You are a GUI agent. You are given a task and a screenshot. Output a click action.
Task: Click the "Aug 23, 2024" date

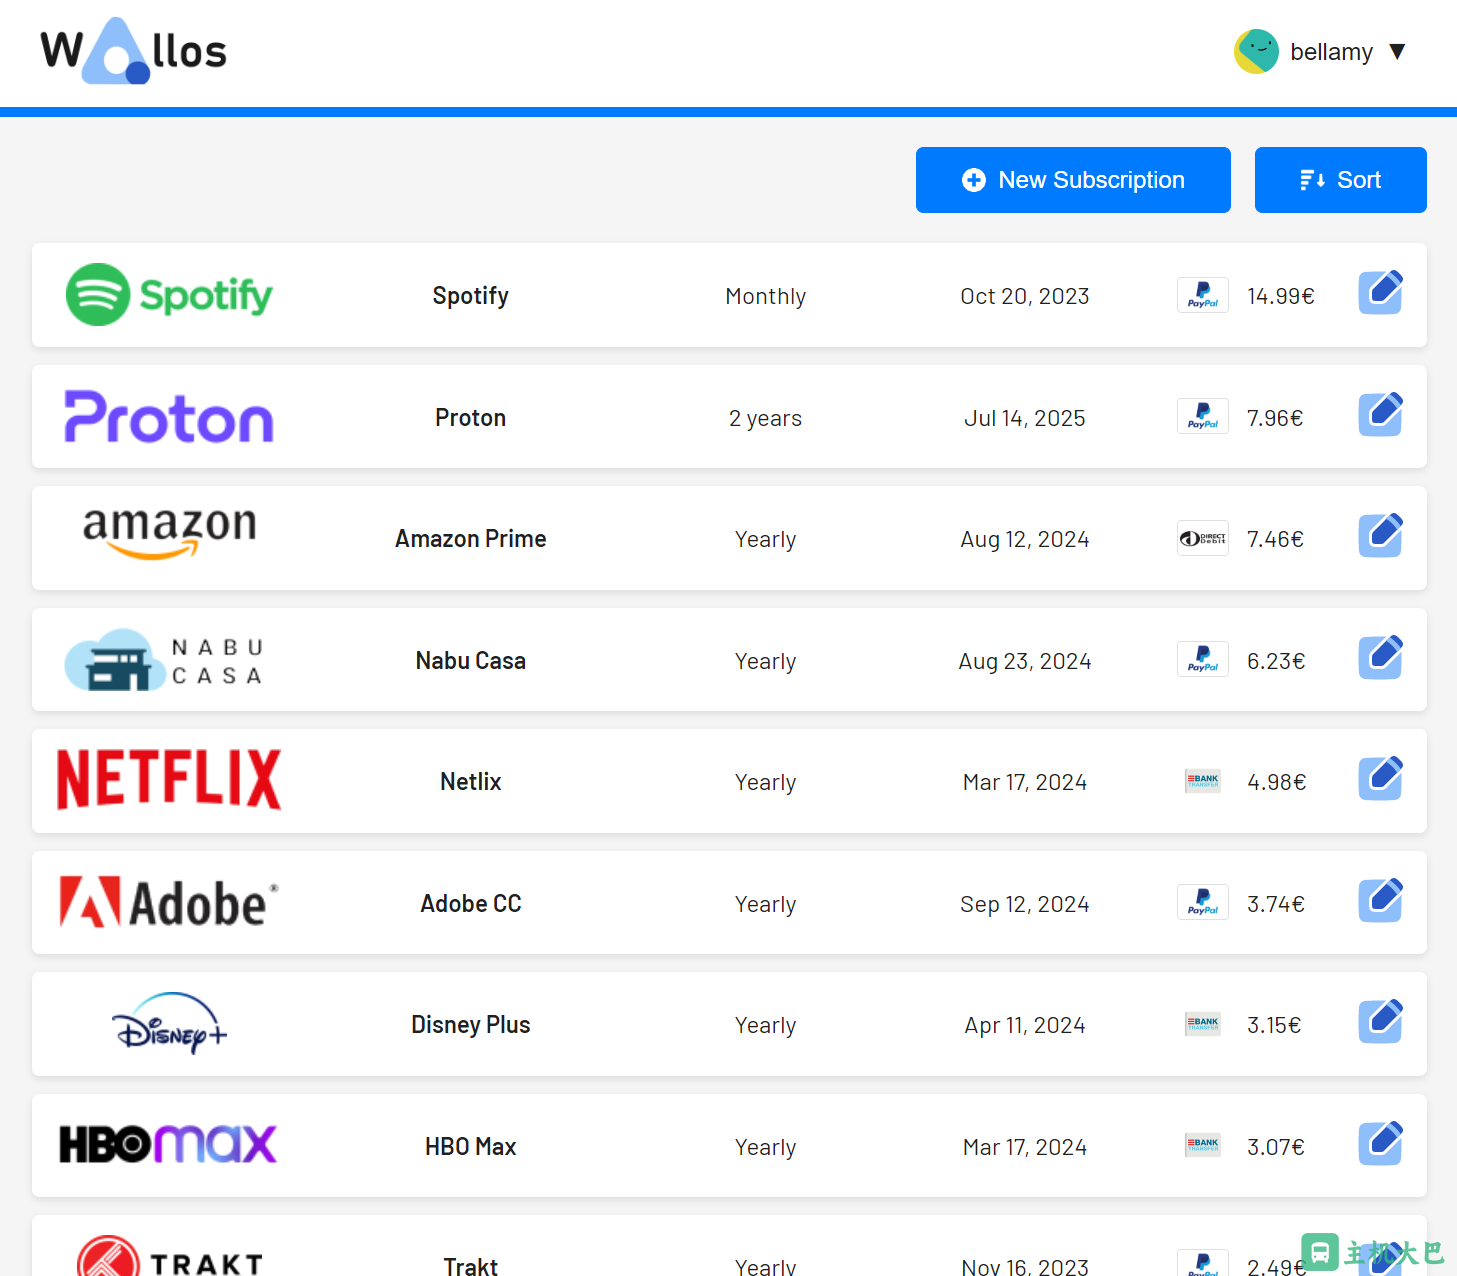[x=1025, y=662]
